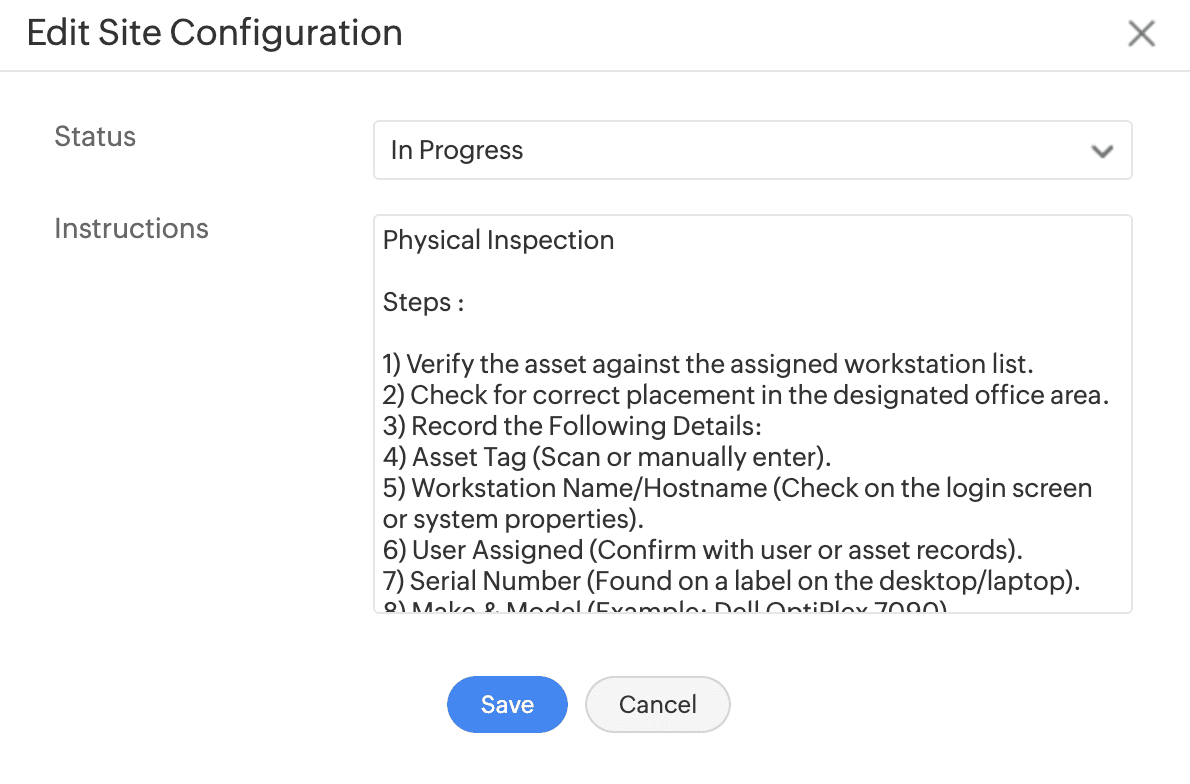Open the Status dropdown showing In Progress

tap(751, 151)
